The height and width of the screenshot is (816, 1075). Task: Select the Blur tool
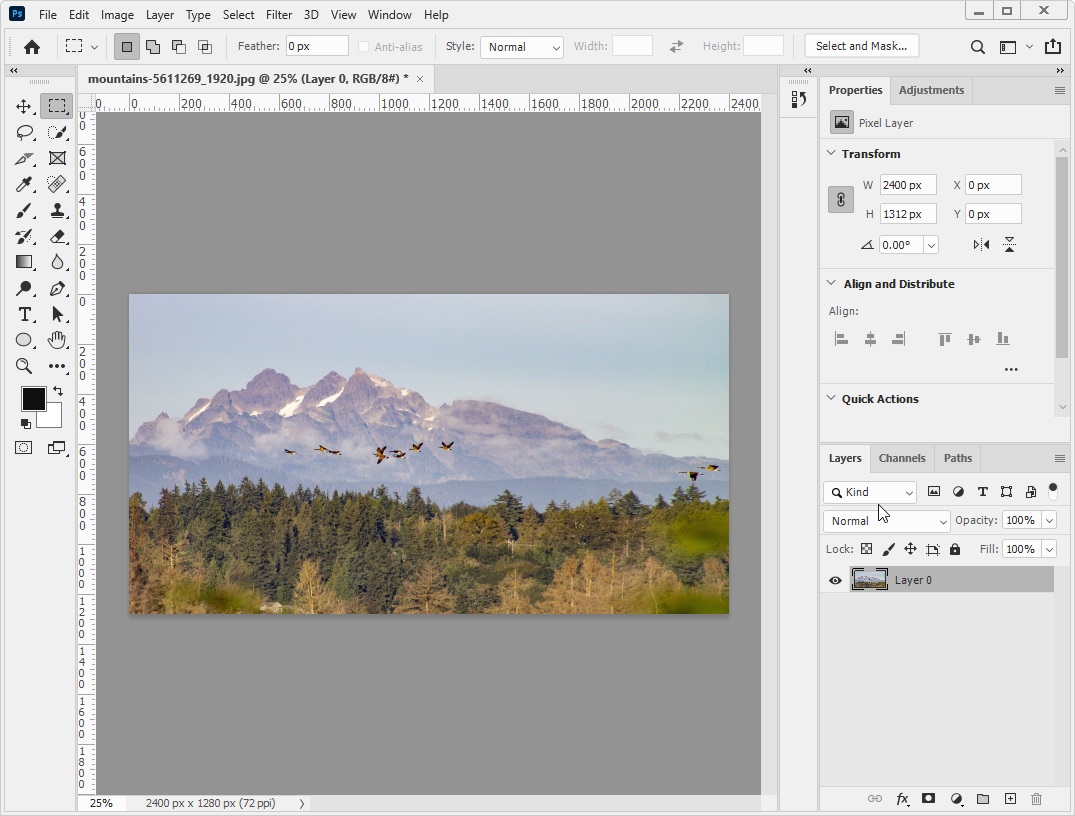click(x=58, y=262)
